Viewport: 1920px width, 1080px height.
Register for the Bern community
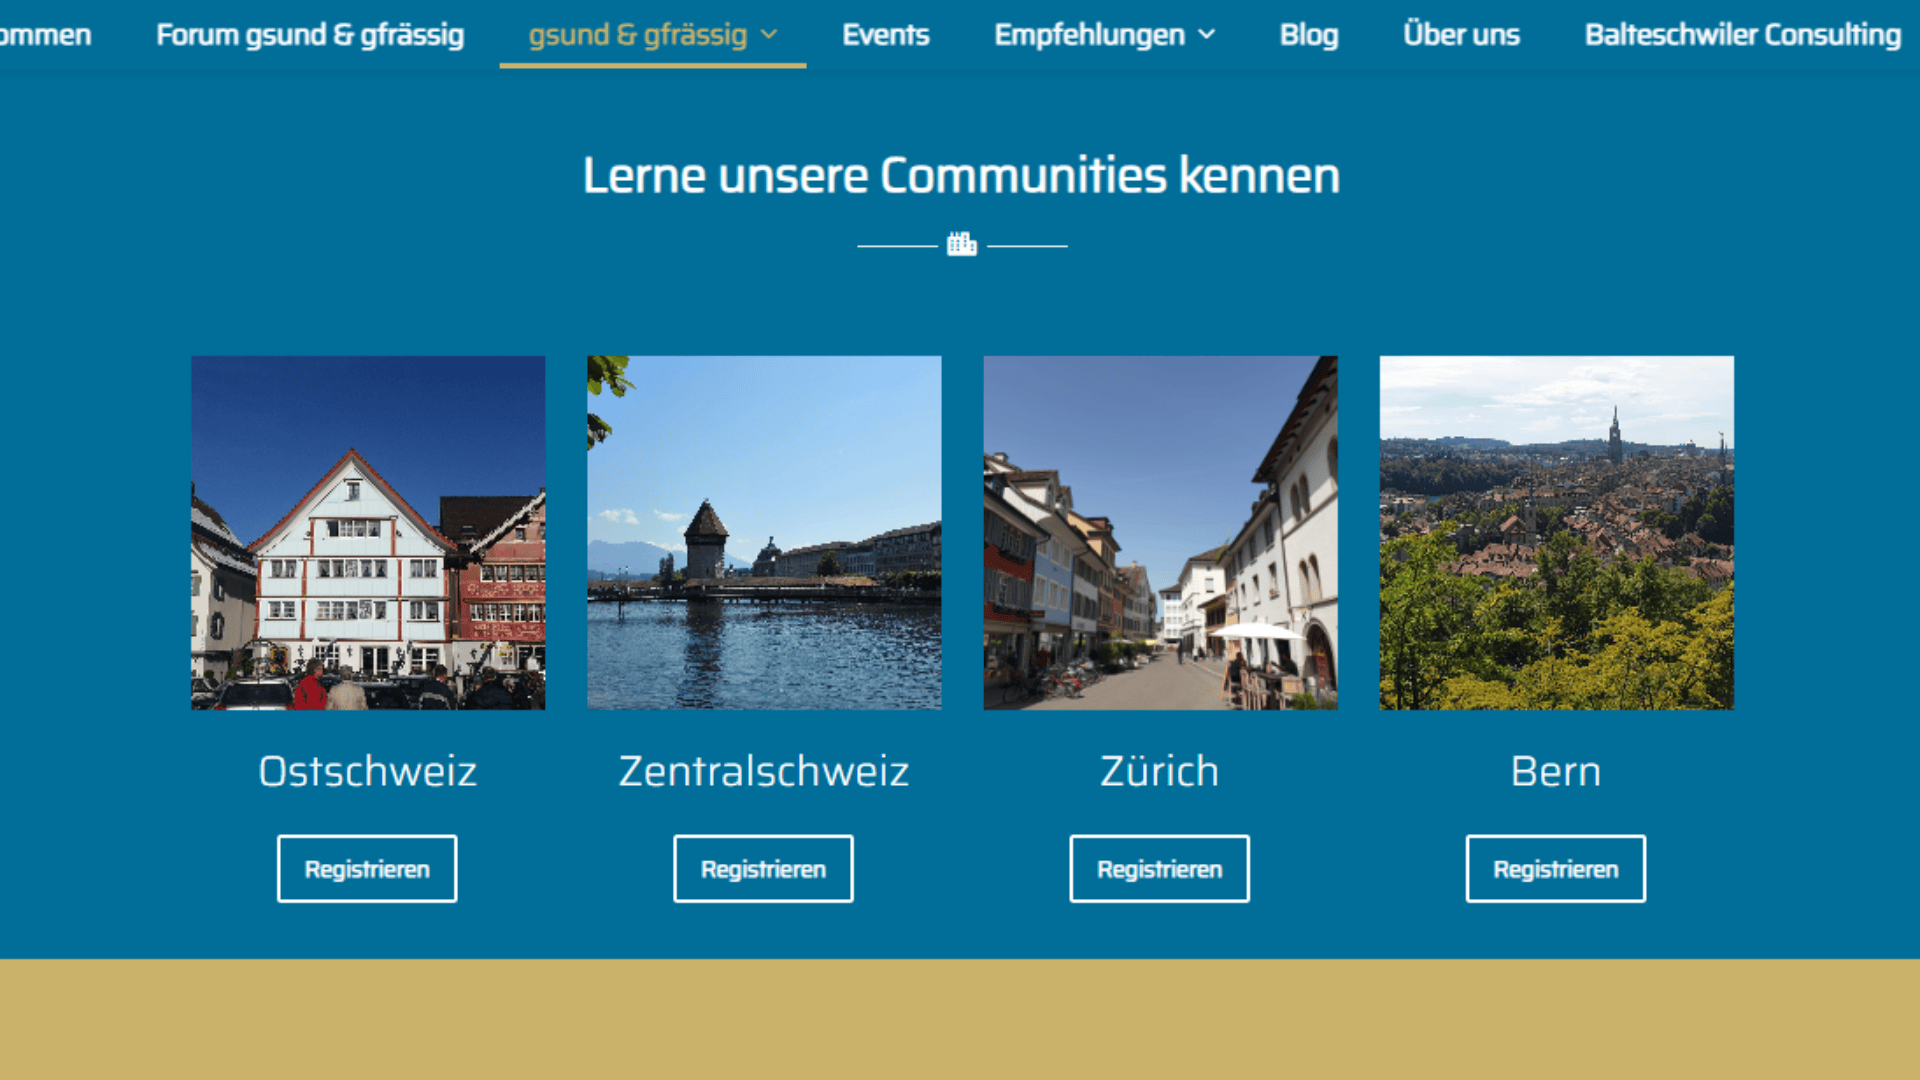point(1556,869)
